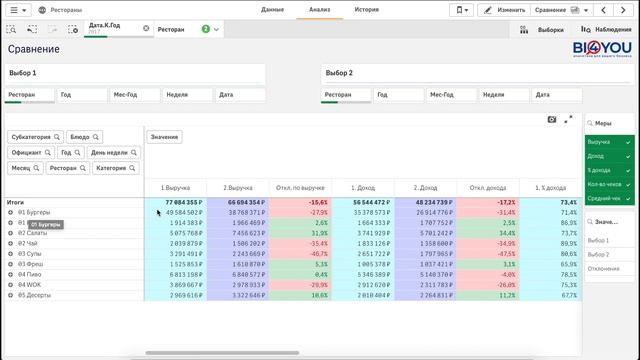The image size is (640, 360).
Task: Expand the 03 Фреш row
Action: point(11,264)
